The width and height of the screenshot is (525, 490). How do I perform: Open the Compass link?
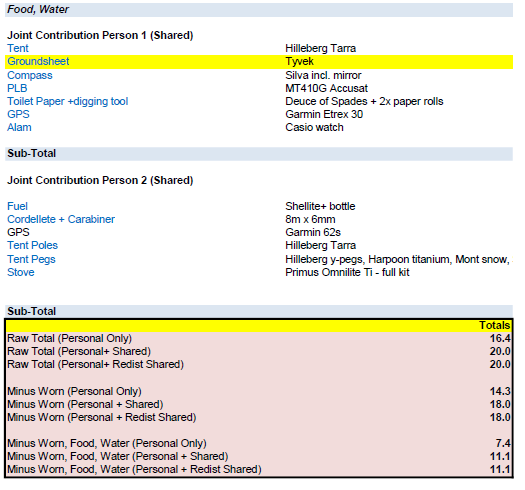click(x=30, y=75)
